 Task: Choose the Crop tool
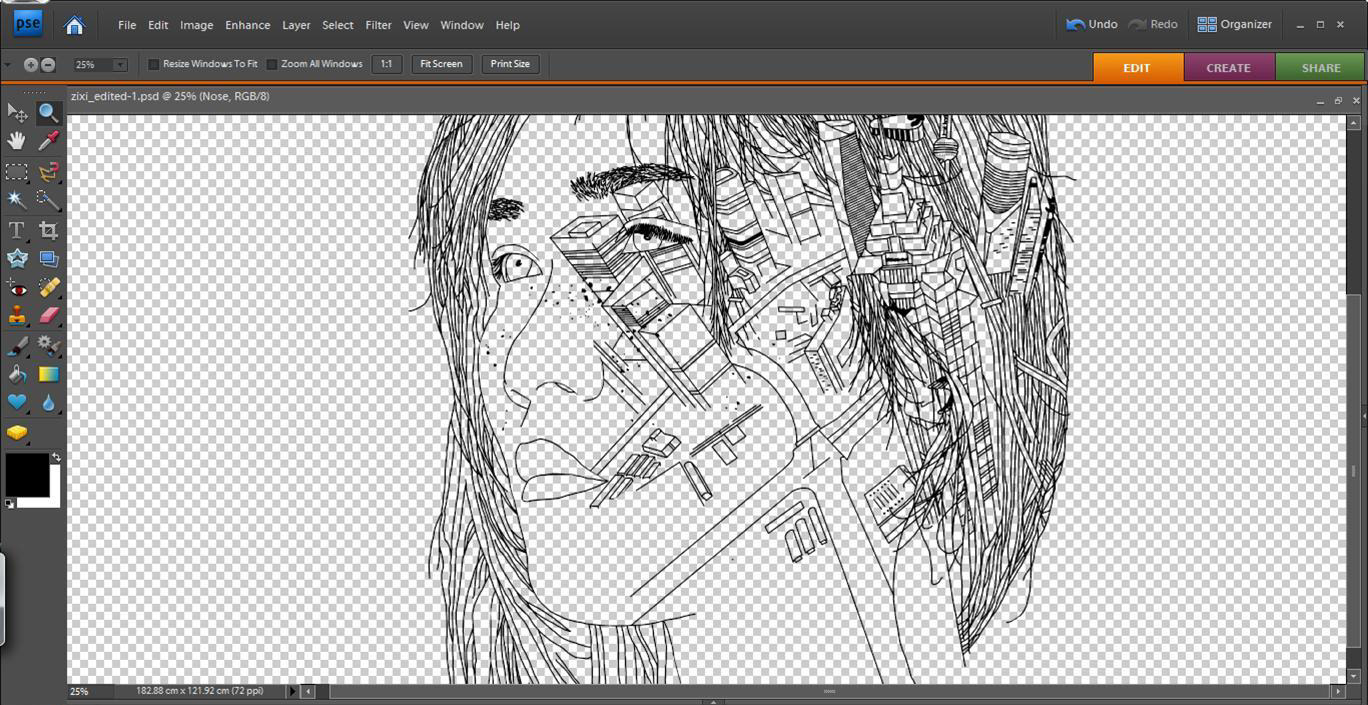pyautogui.click(x=48, y=231)
